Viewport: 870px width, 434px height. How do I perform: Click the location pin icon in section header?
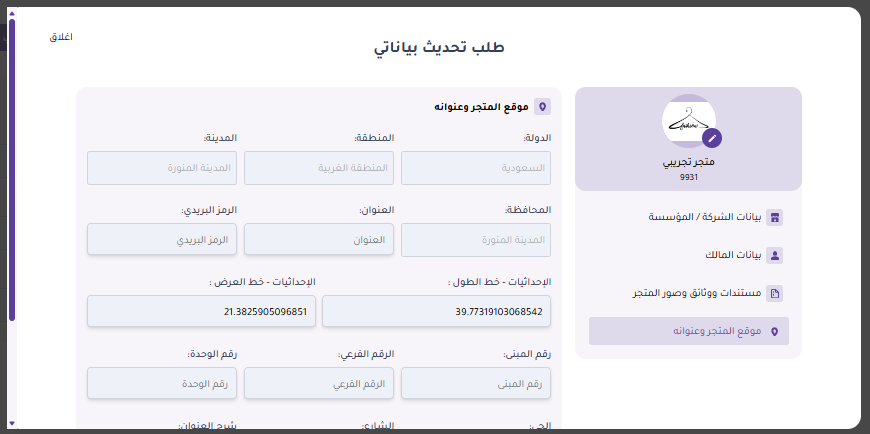pyautogui.click(x=542, y=106)
